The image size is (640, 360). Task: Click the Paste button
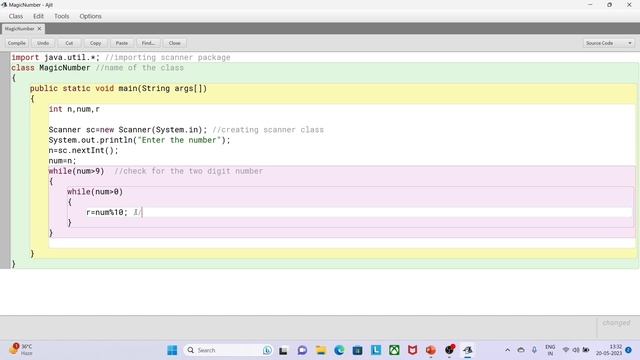(122, 43)
